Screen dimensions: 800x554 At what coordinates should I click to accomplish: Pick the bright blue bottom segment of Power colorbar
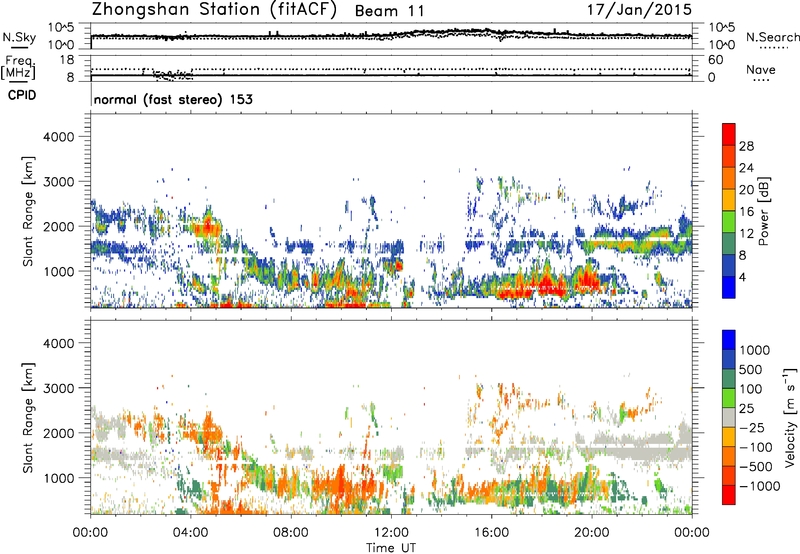pos(729,287)
